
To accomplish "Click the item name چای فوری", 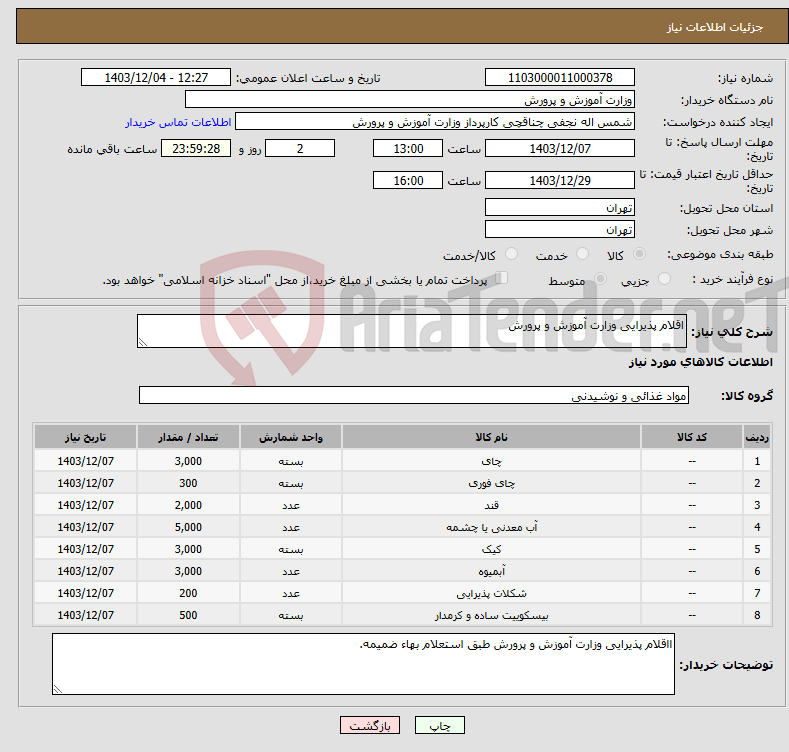I will [x=491, y=483].
